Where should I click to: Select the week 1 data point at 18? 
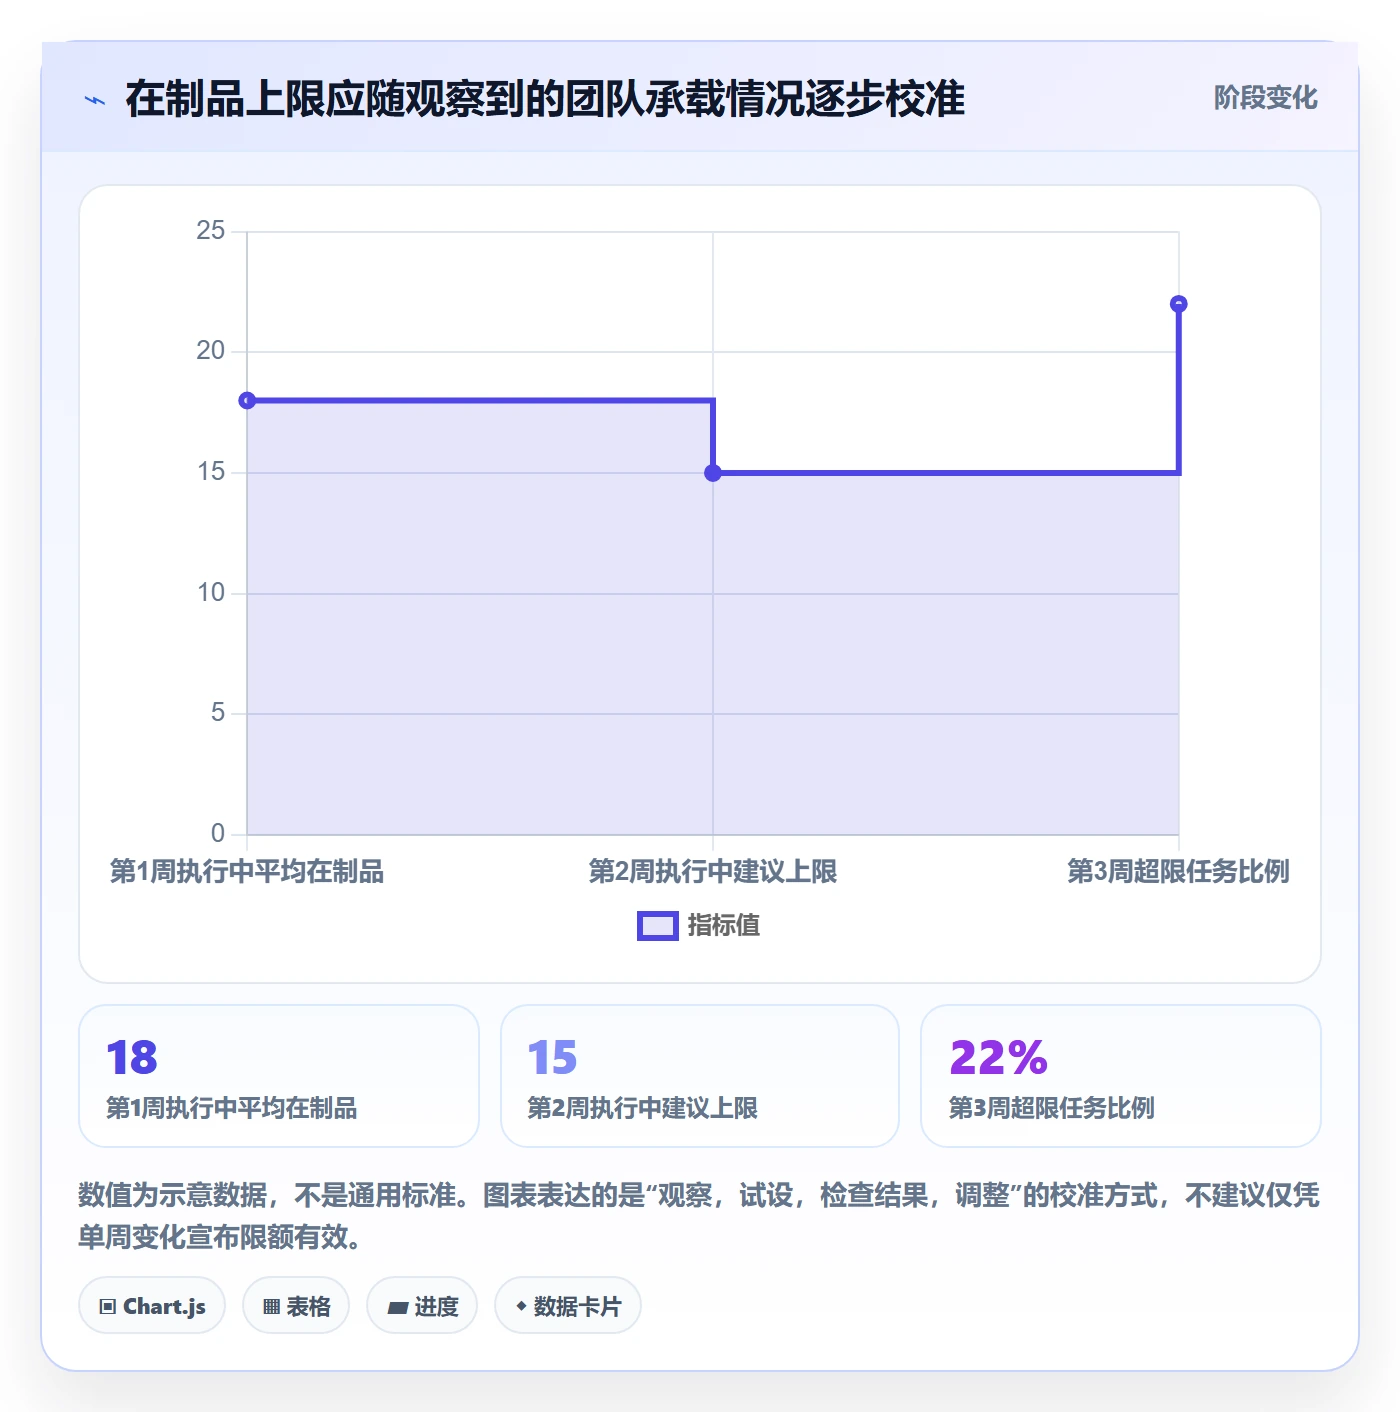coord(247,400)
